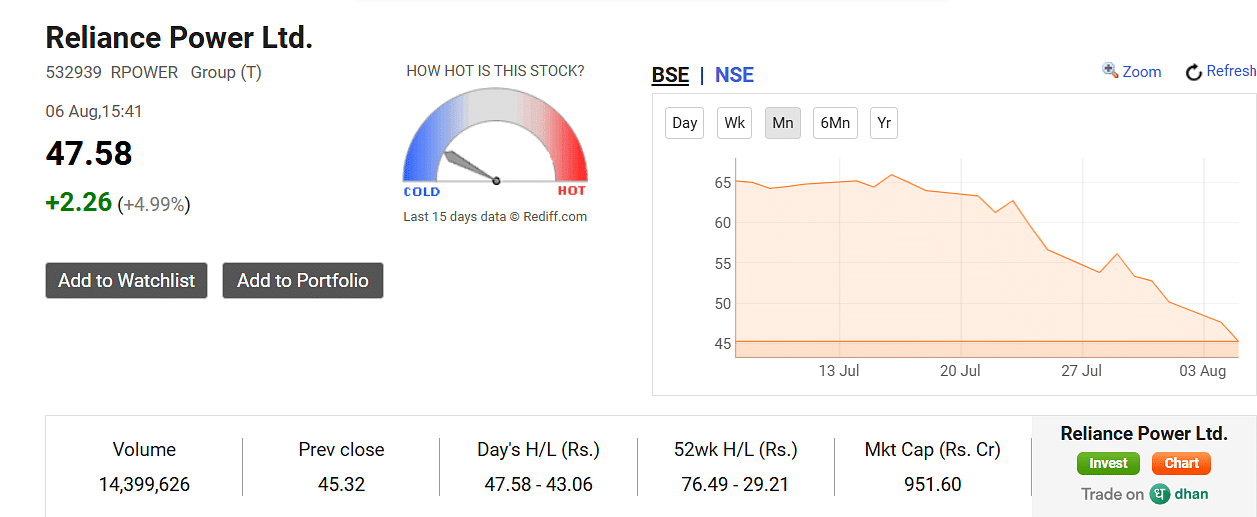Image resolution: width=1257 pixels, height=517 pixels.
Task: Click the green Invest button
Action: pyautogui.click(x=1108, y=463)
